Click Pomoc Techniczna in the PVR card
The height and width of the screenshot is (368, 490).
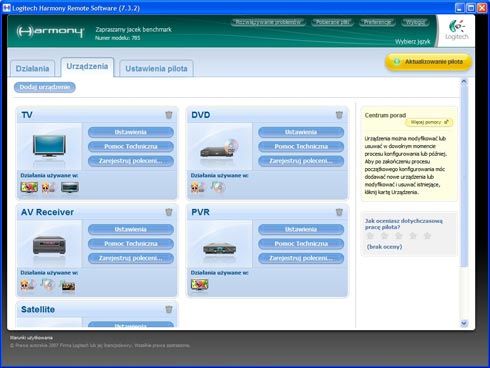(x=301, y=244)
